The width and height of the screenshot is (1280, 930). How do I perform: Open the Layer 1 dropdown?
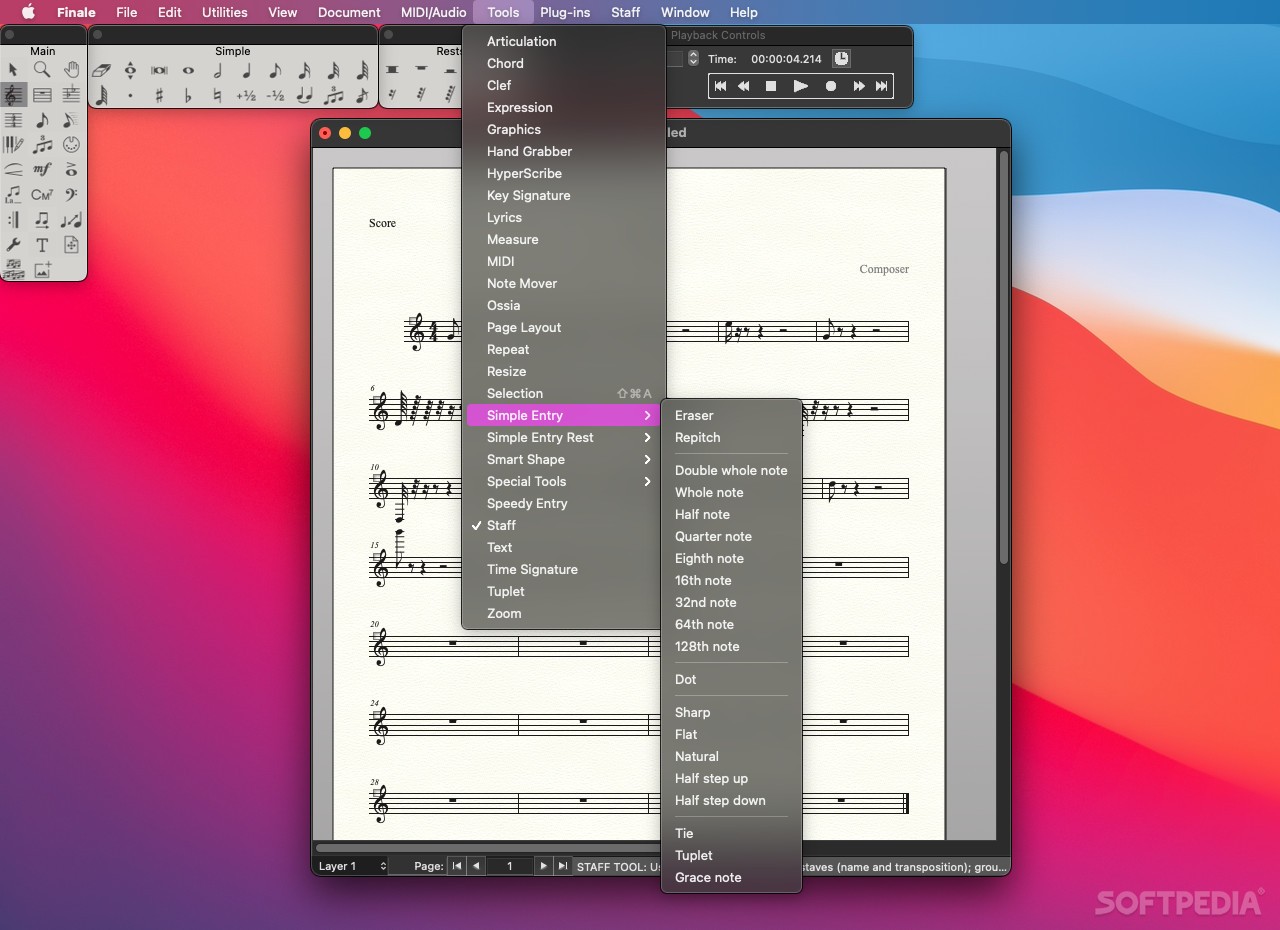coord(351,866)
